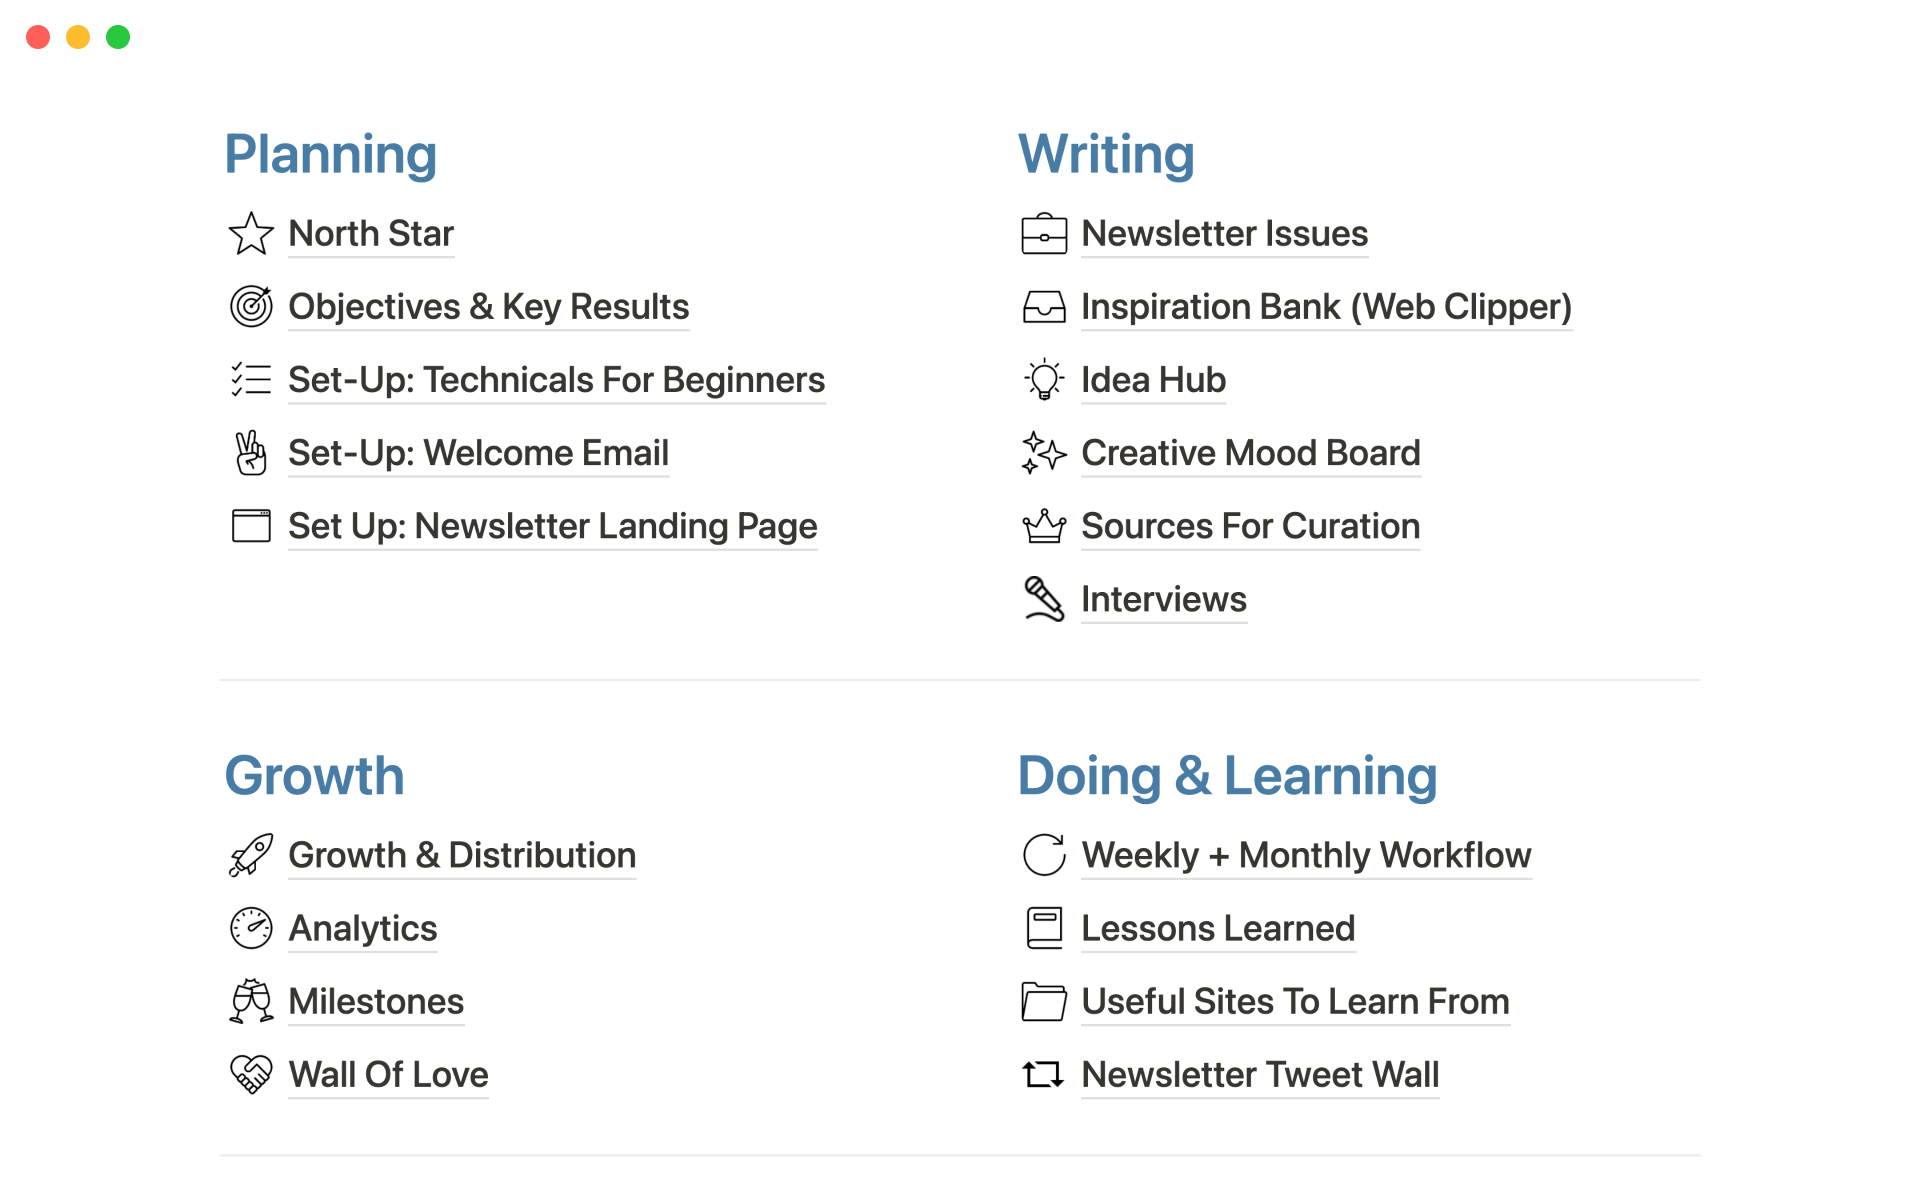The width and height of the screenshot is (1920, 1200).
Task: Click the handshake heart icon for Wall Of Love
Action: pos(251,1075)
